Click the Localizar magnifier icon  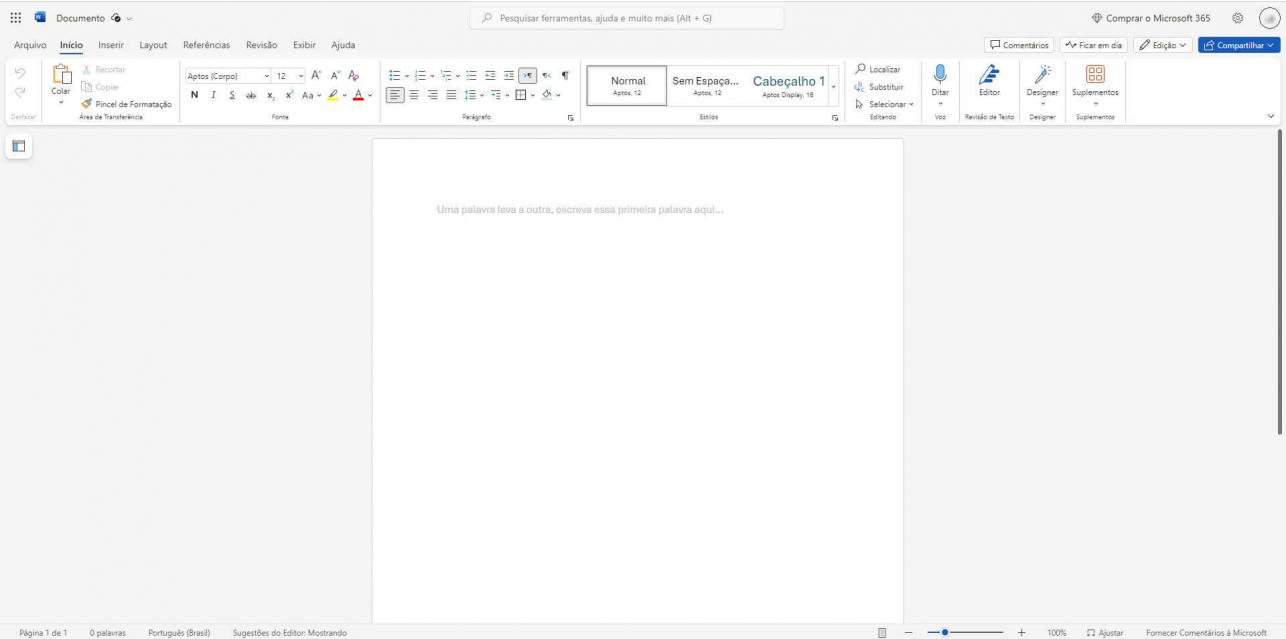pos(859,69)
